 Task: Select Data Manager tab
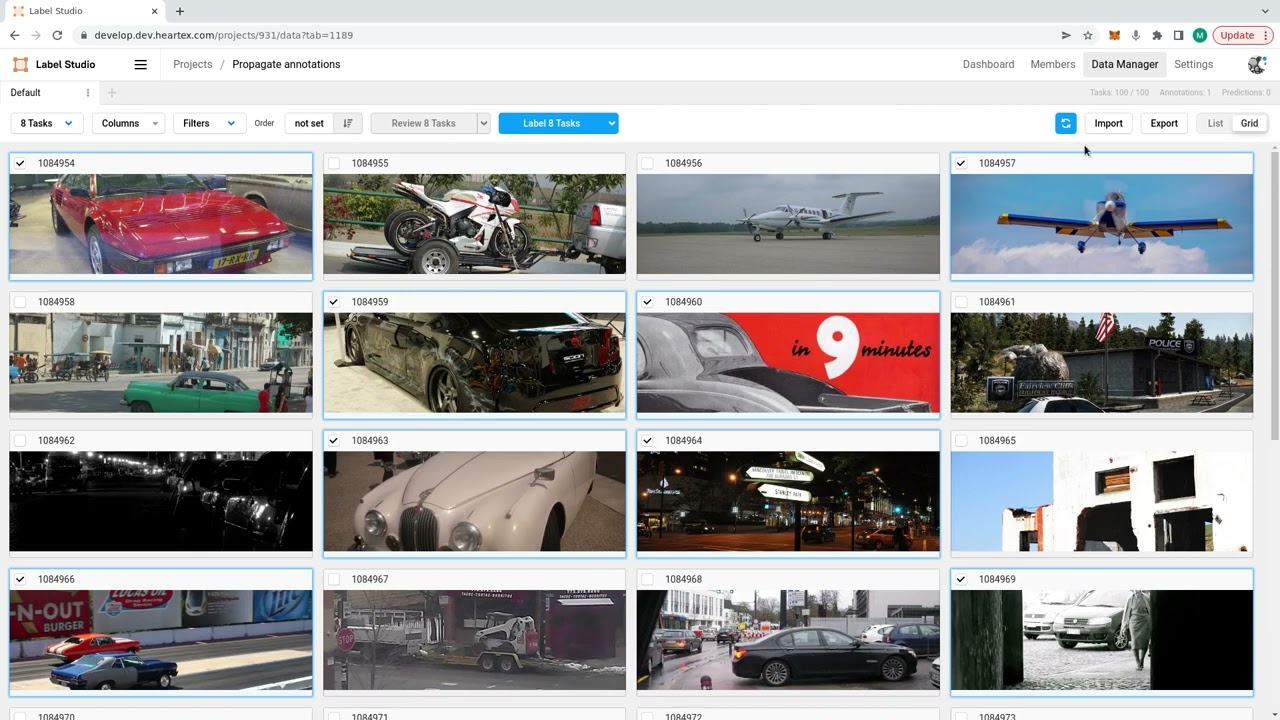point(1125,64)
